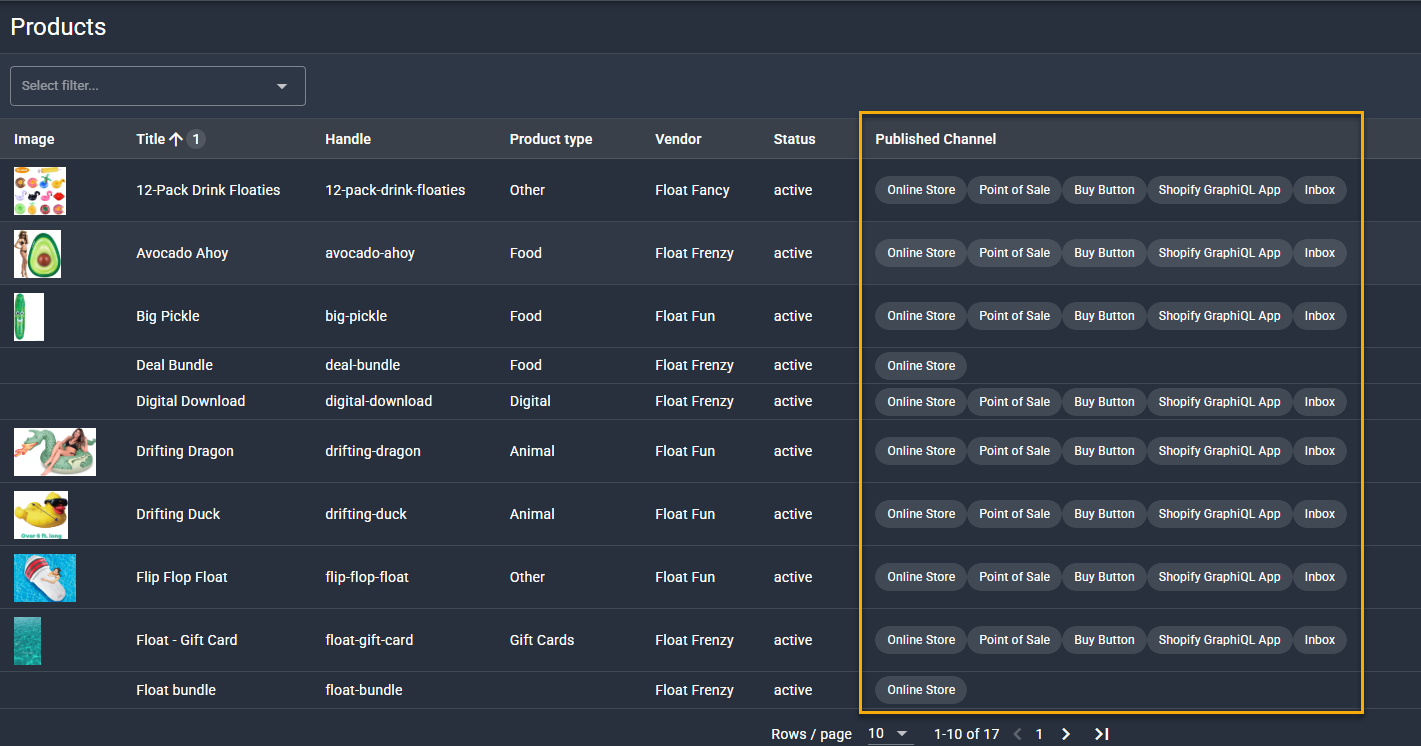1421x746 pixels.
Task: Open the 12-Pack Drink Floaties image
Action: click(40, 191)
